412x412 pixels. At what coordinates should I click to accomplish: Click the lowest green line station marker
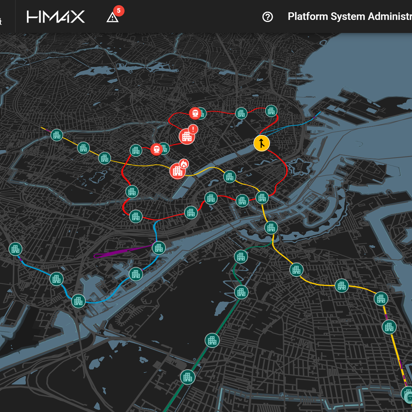pyautogui.click(x=187, y=377)
